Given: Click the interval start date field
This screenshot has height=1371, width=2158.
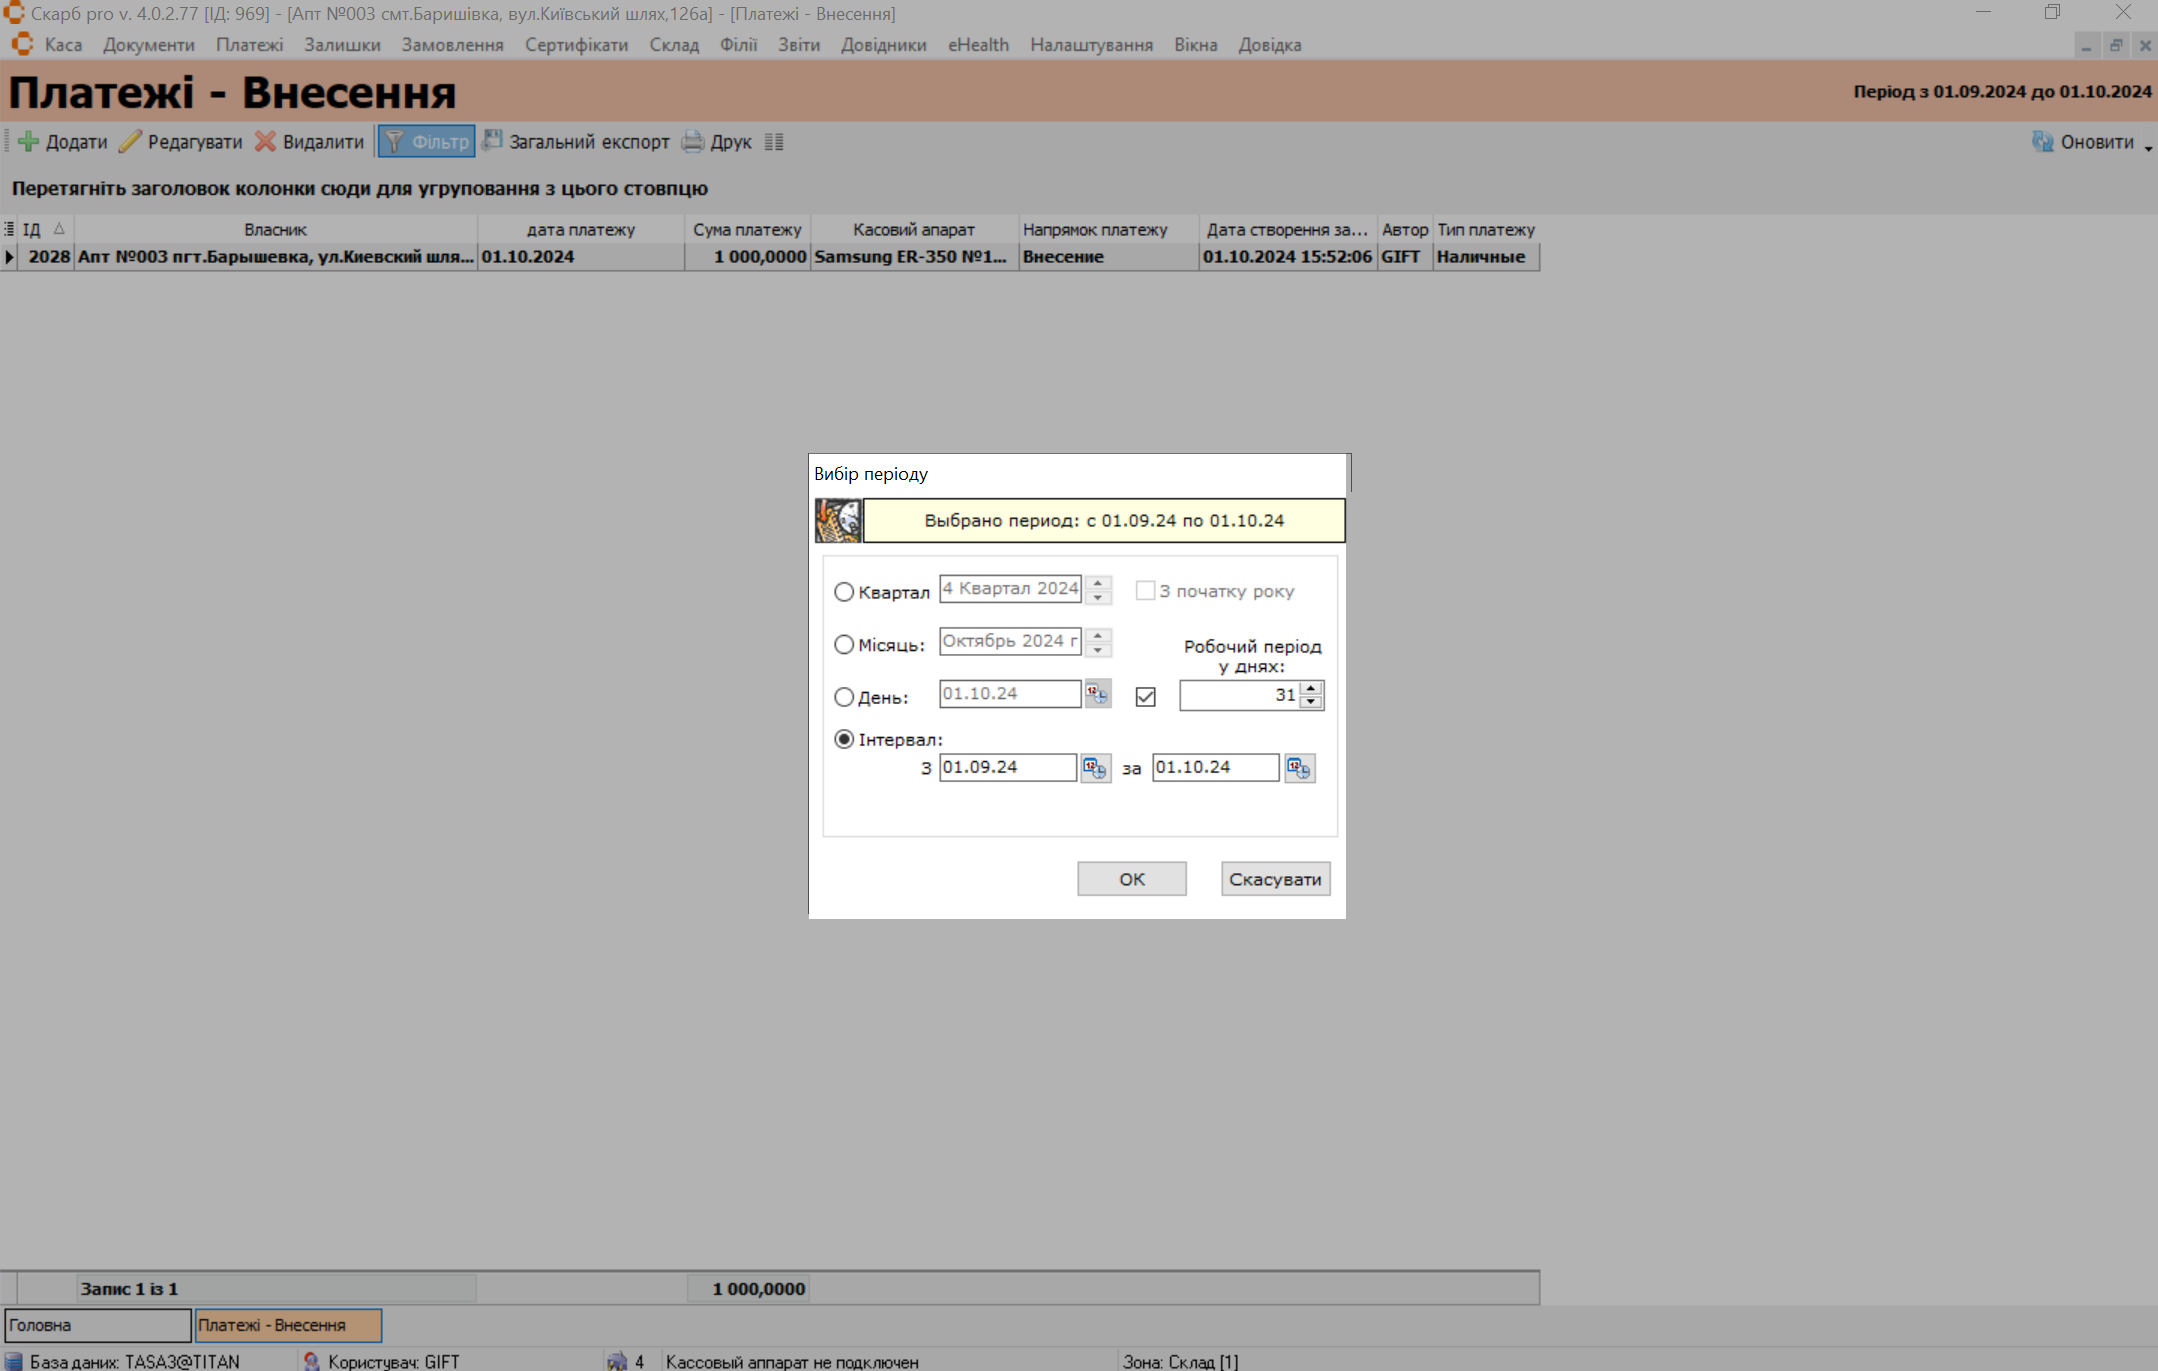Looking at the screenshot, I should [x=1006, y=767].
